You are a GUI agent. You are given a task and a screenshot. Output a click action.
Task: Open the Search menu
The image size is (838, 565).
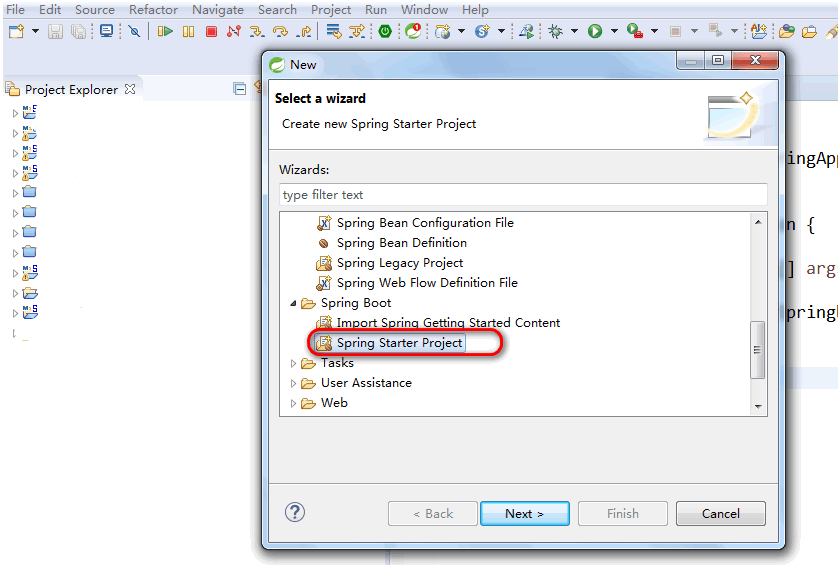[277, 10]
